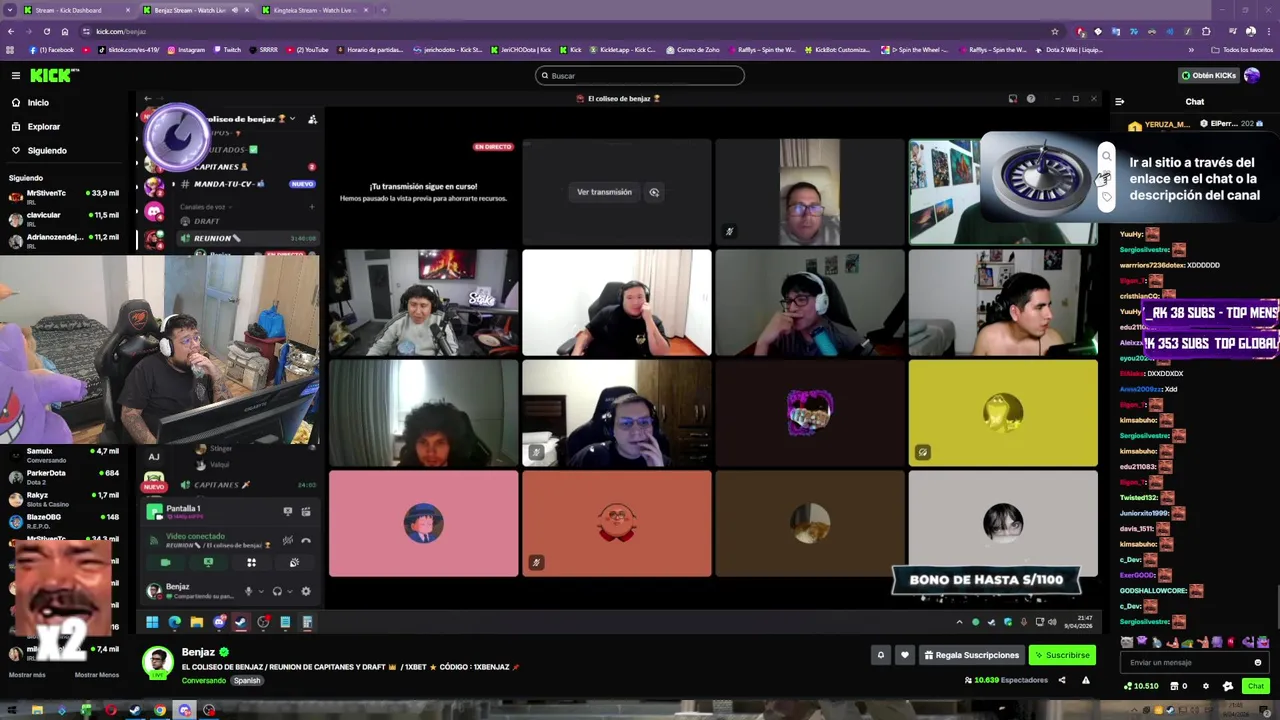Click the Obtén KICKs button
The height and width of the screenshot is (720, 1280).
pyautogui.click(x=1208, y=75)
